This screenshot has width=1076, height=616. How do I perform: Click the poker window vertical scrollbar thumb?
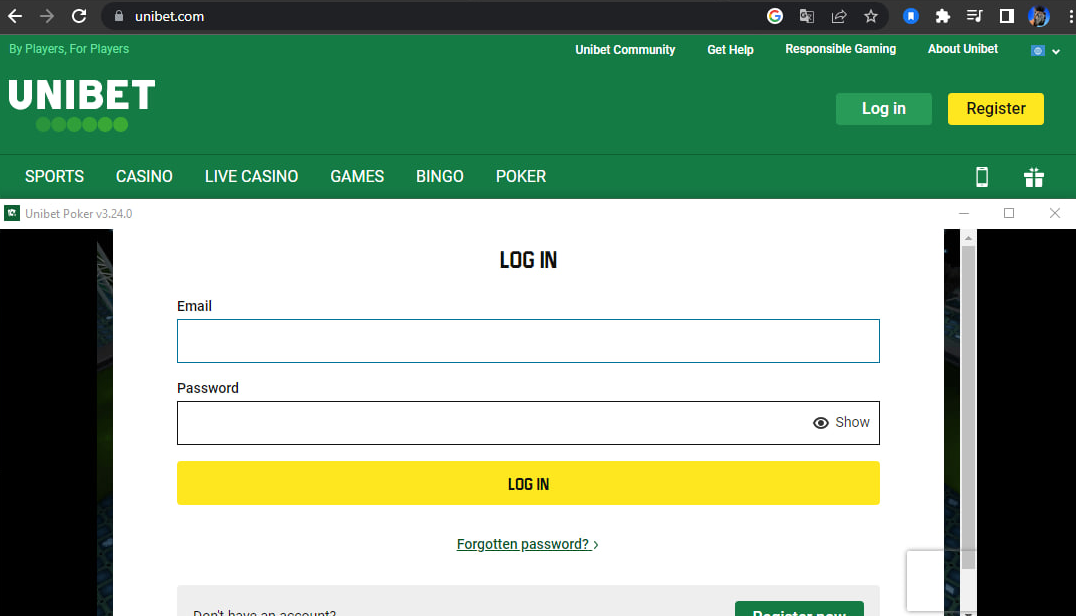tap(968, 407)
